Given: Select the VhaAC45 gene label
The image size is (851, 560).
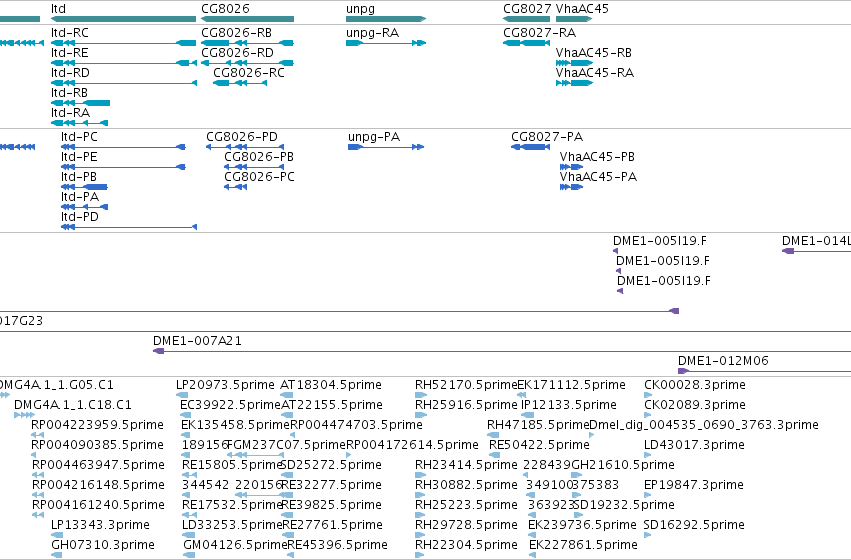Looking at the screenshot, I should [582, 9].
